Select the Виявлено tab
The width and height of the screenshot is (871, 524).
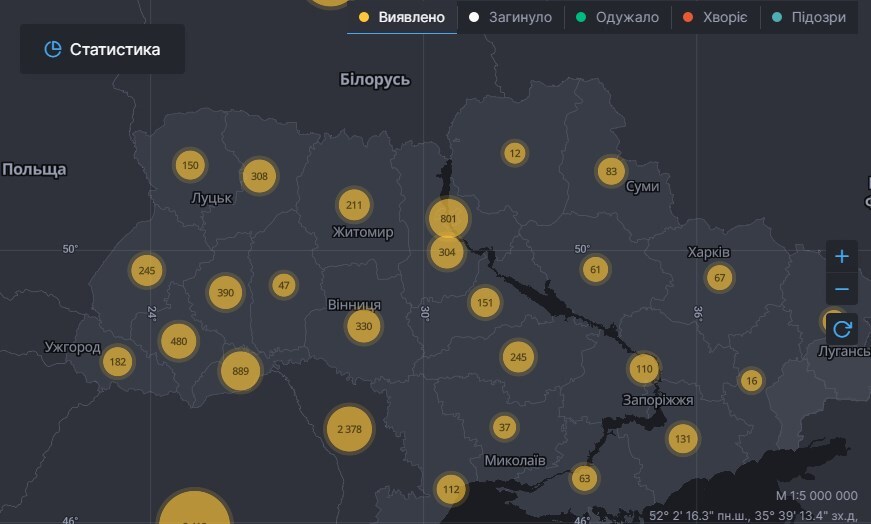(402, 17)
